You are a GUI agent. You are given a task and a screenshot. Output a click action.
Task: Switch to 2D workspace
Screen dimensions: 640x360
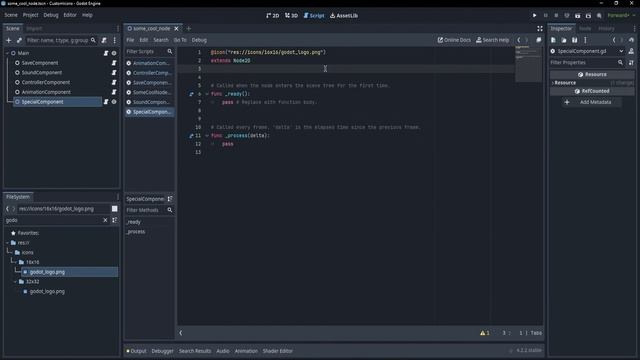[x=273, y=16]
